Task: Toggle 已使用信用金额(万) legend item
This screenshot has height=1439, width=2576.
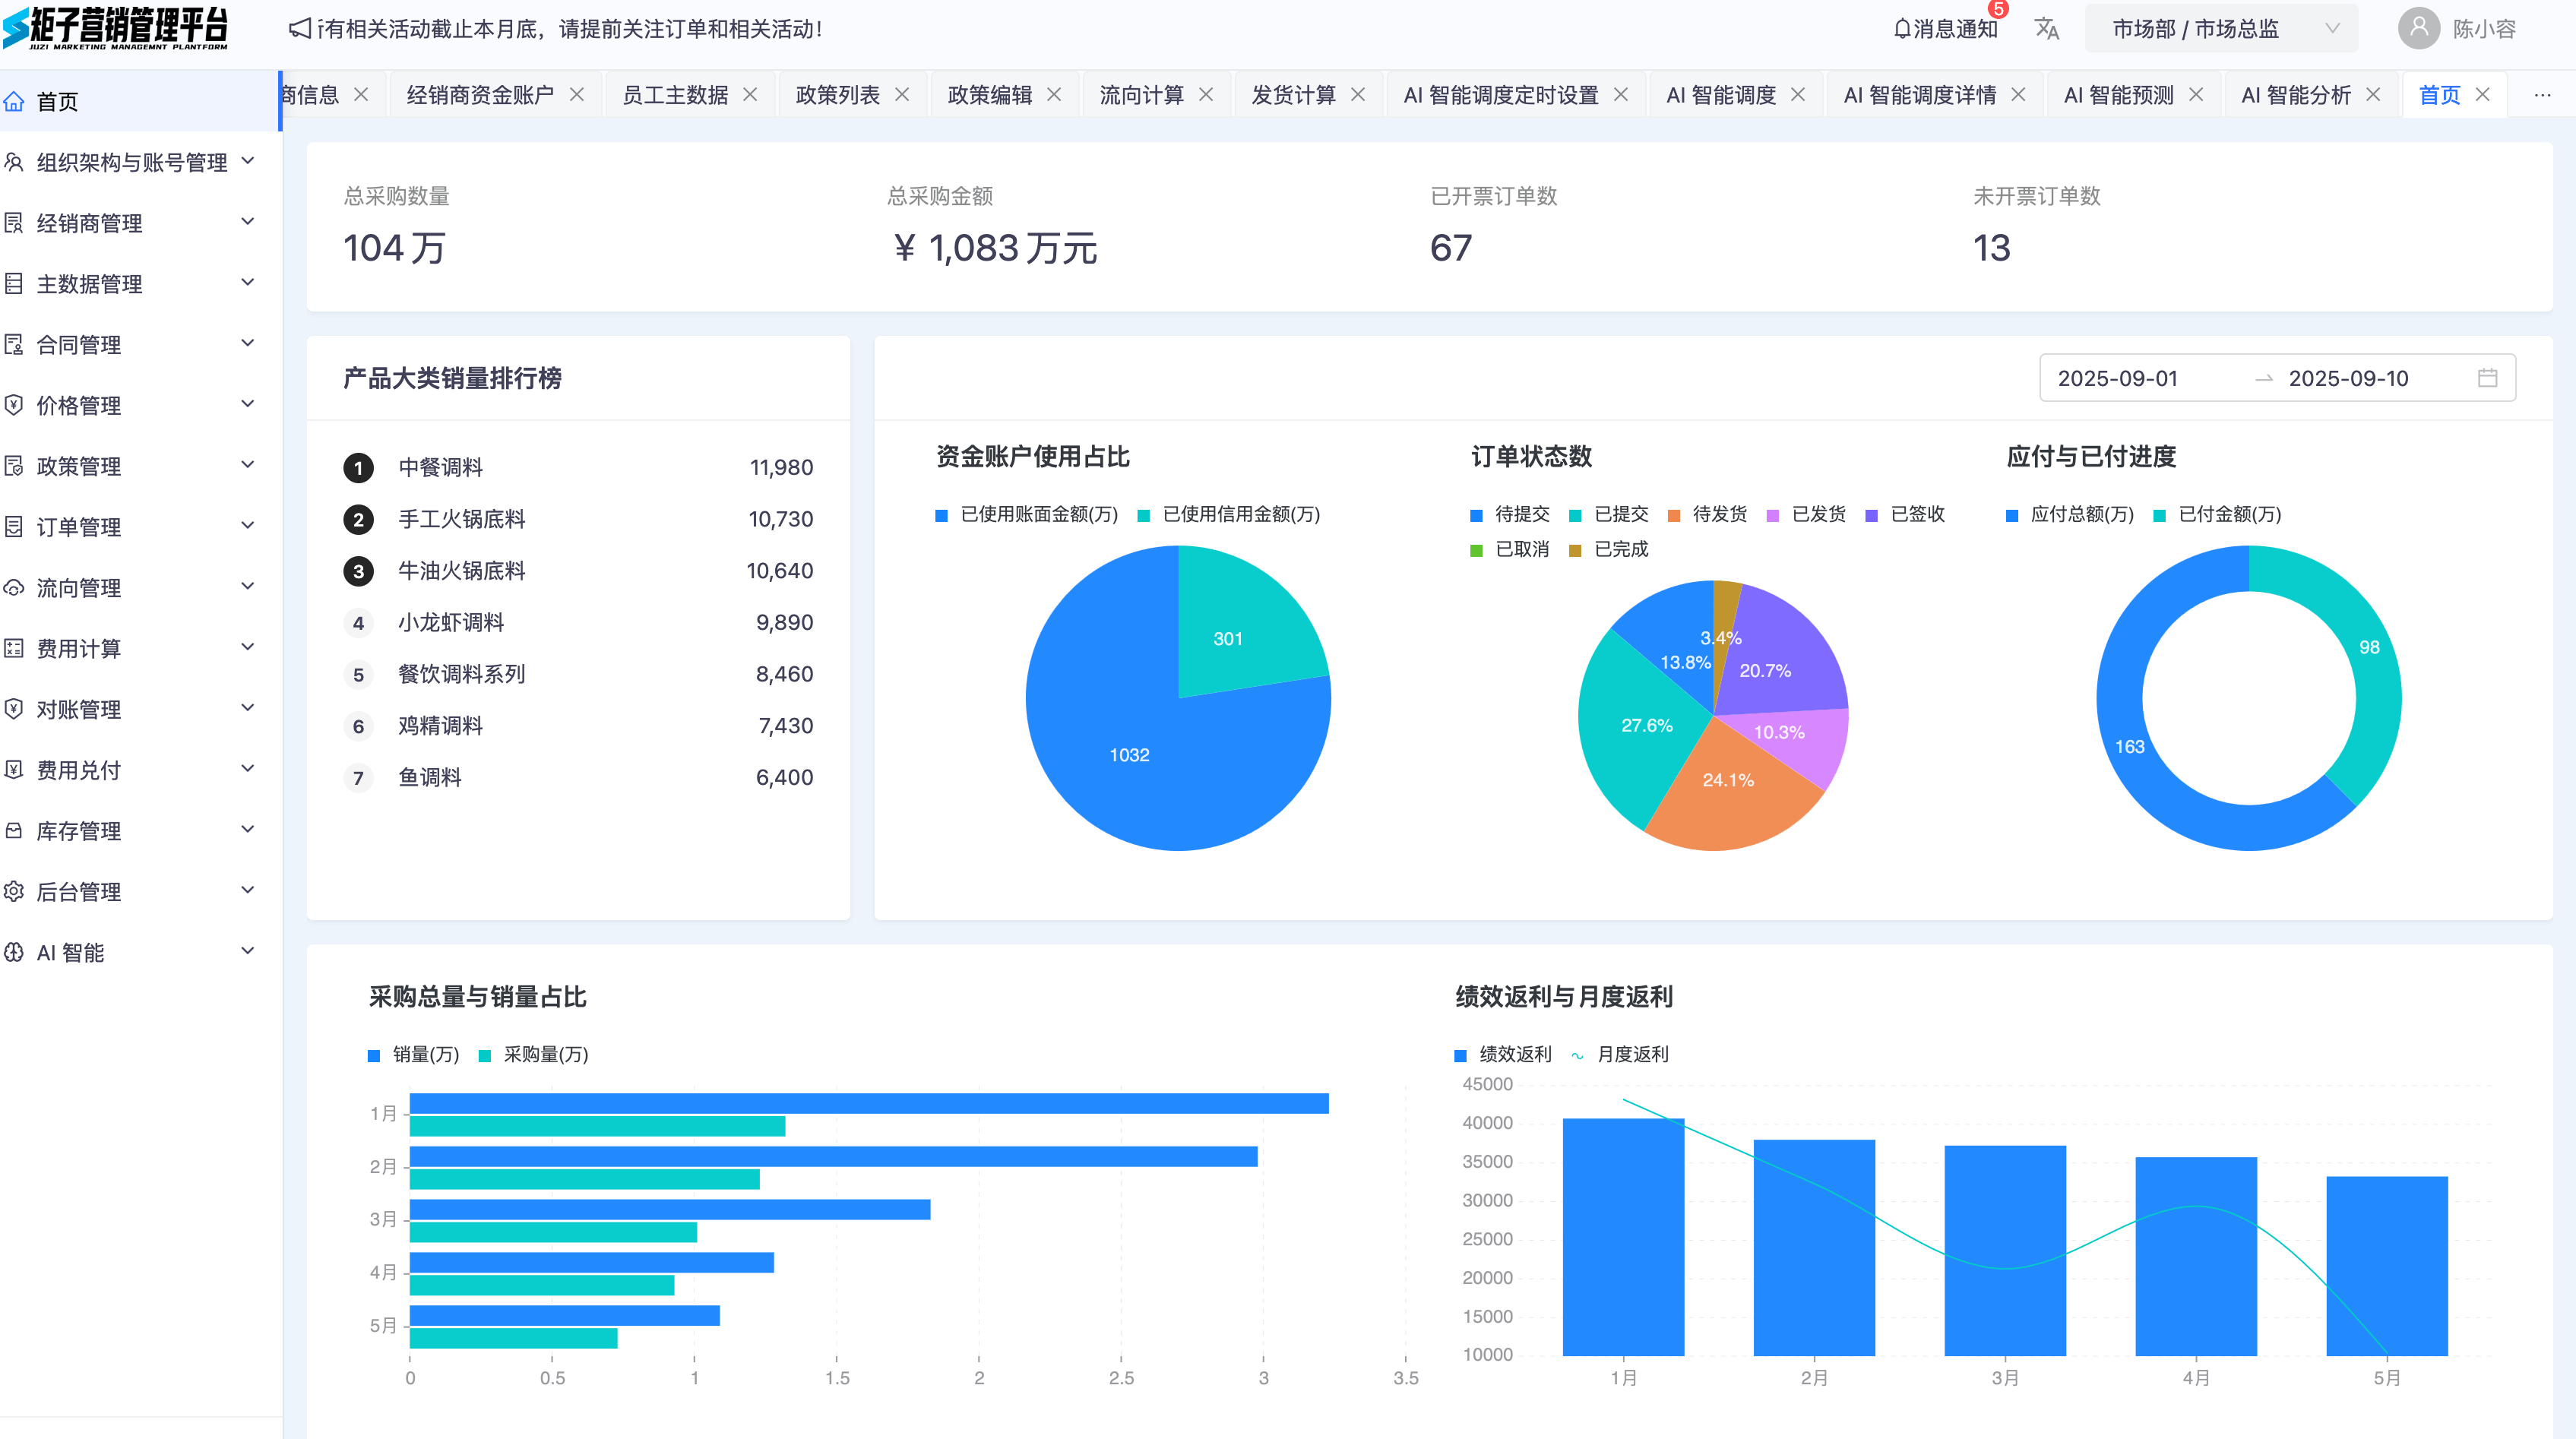Action: [1240, 514]
